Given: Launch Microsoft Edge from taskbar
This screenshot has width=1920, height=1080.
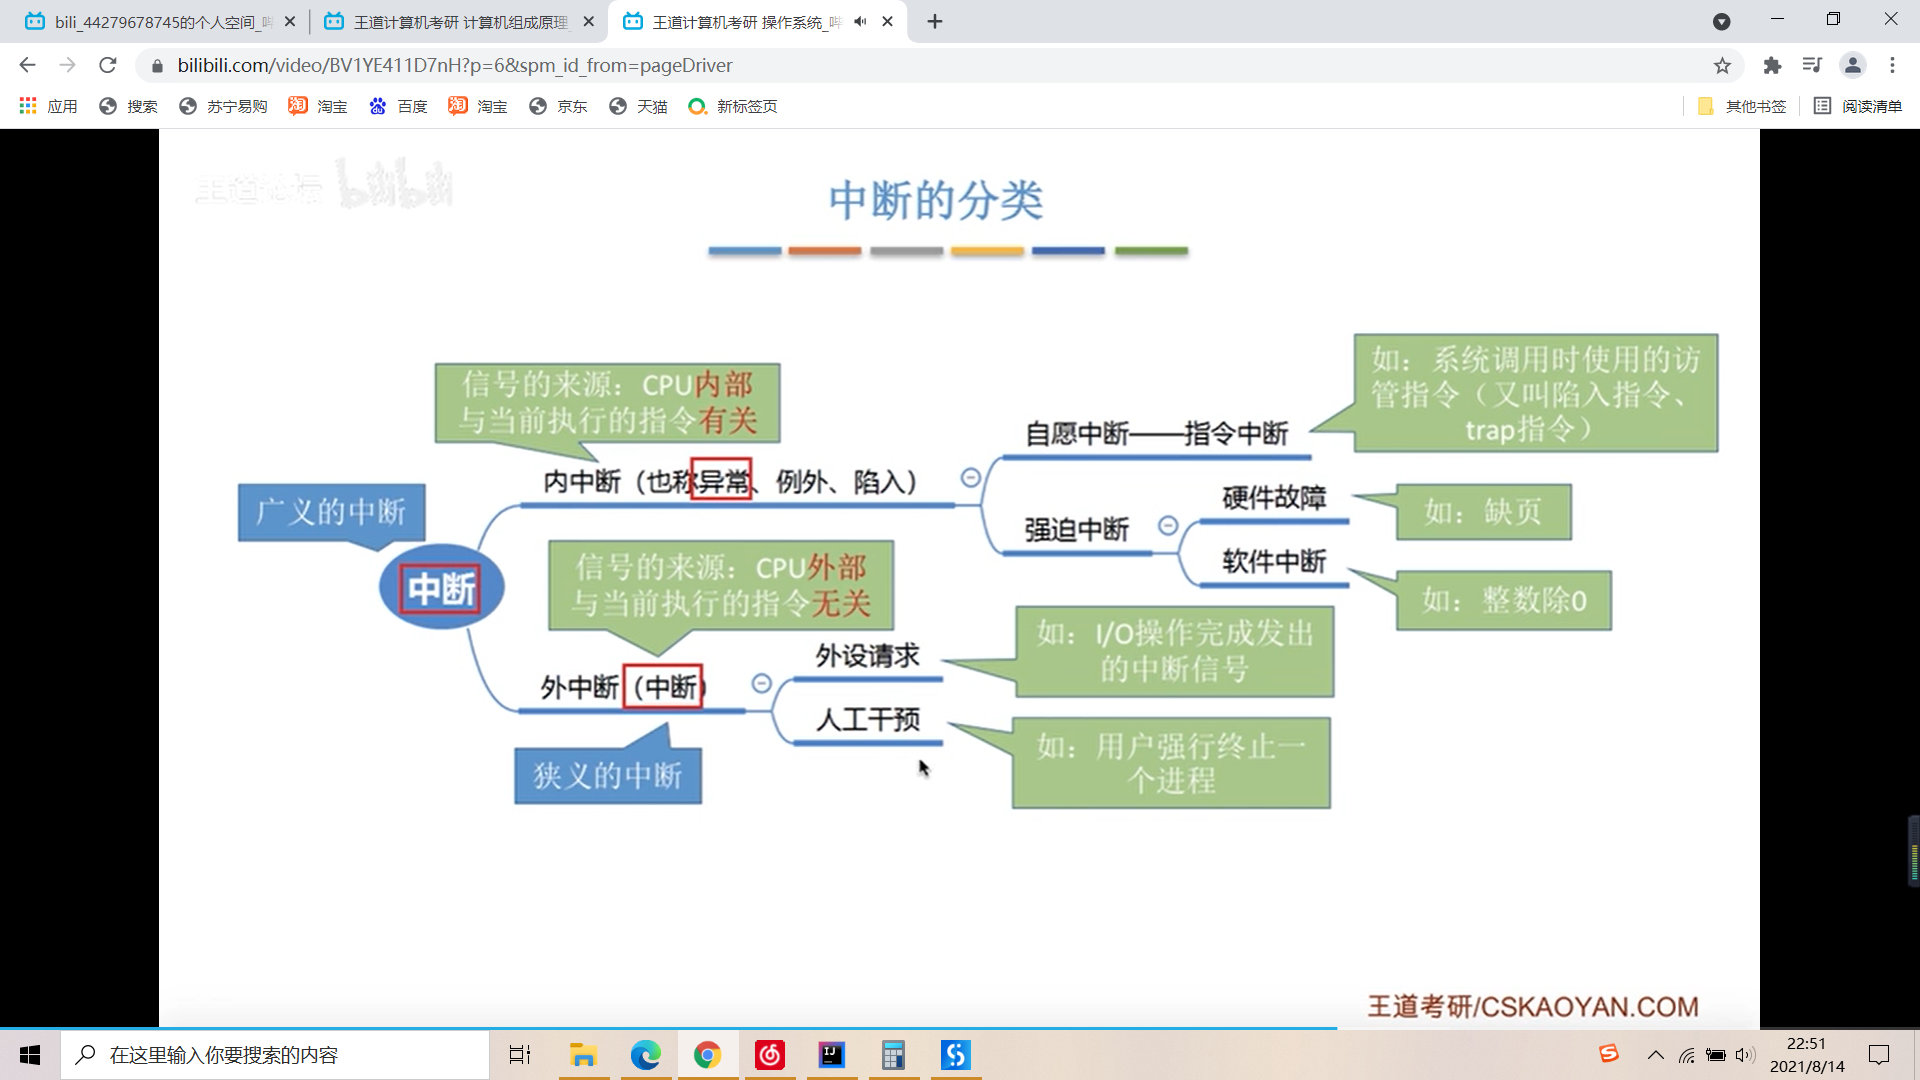Looking at the screenshot, I should point(645,1055).
